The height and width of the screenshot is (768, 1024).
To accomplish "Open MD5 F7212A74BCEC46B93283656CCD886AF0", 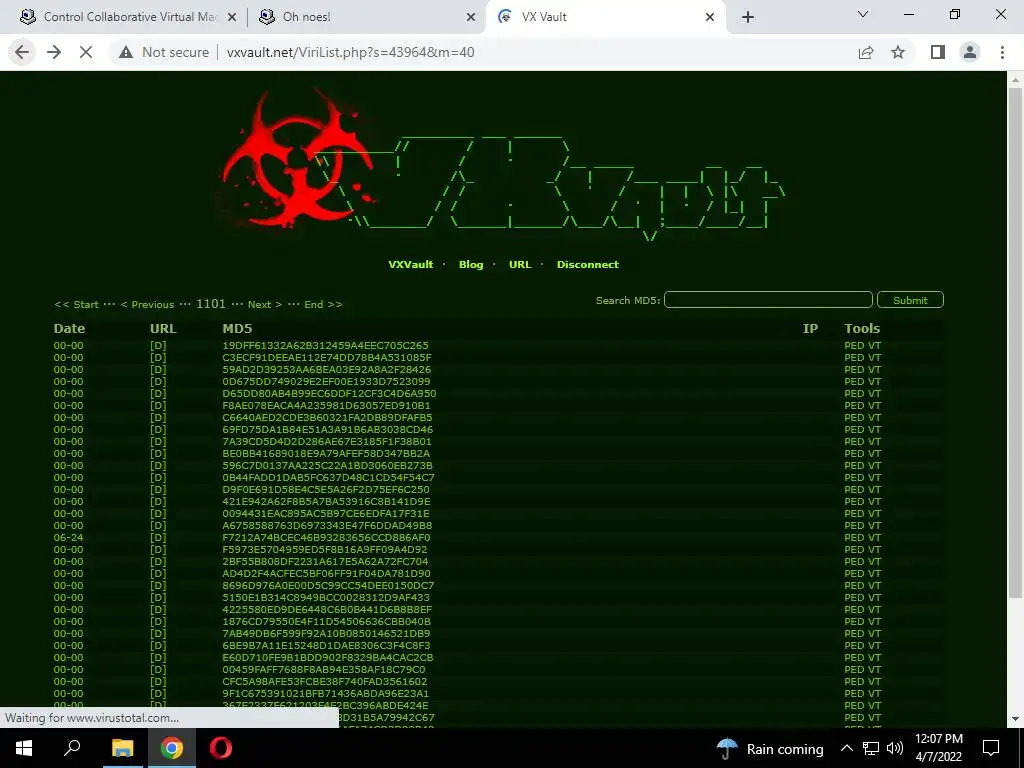I will pos(326,537).
